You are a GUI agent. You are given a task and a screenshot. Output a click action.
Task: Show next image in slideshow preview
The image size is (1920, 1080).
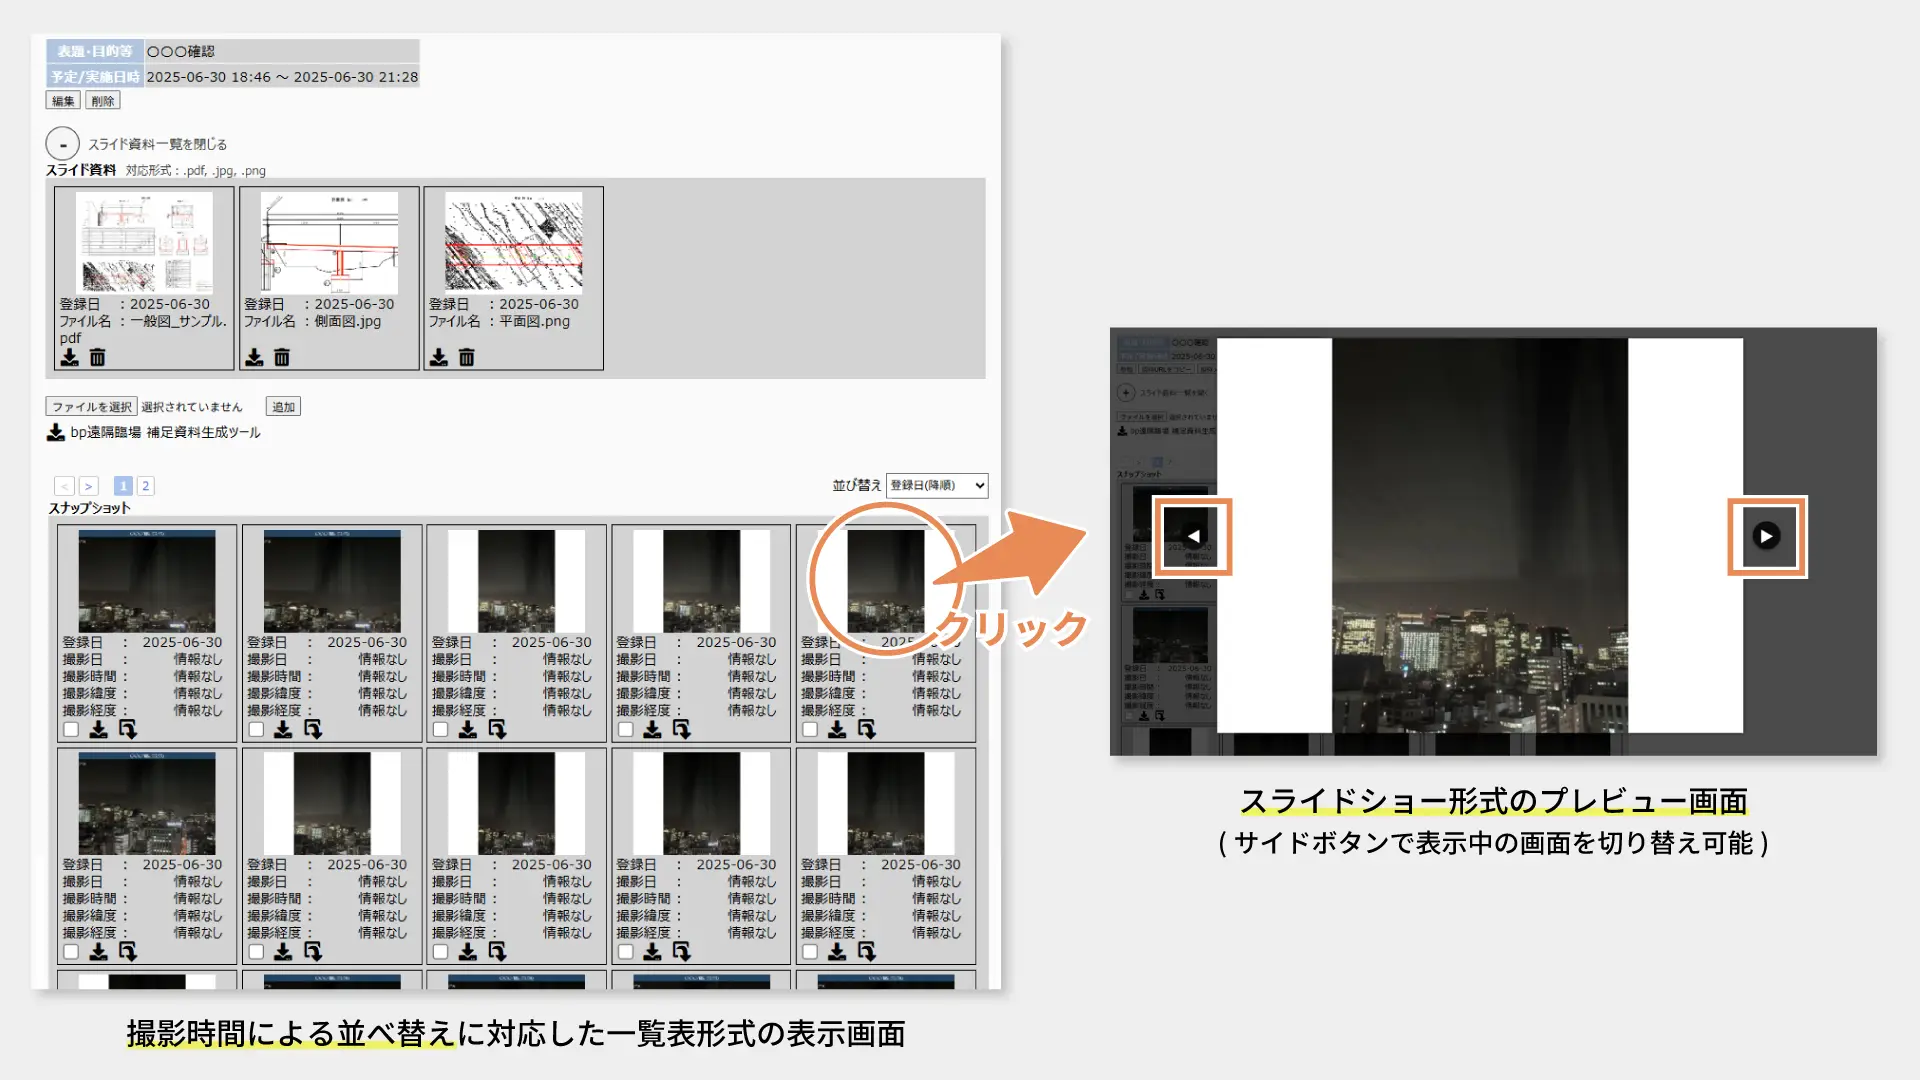1767,536
